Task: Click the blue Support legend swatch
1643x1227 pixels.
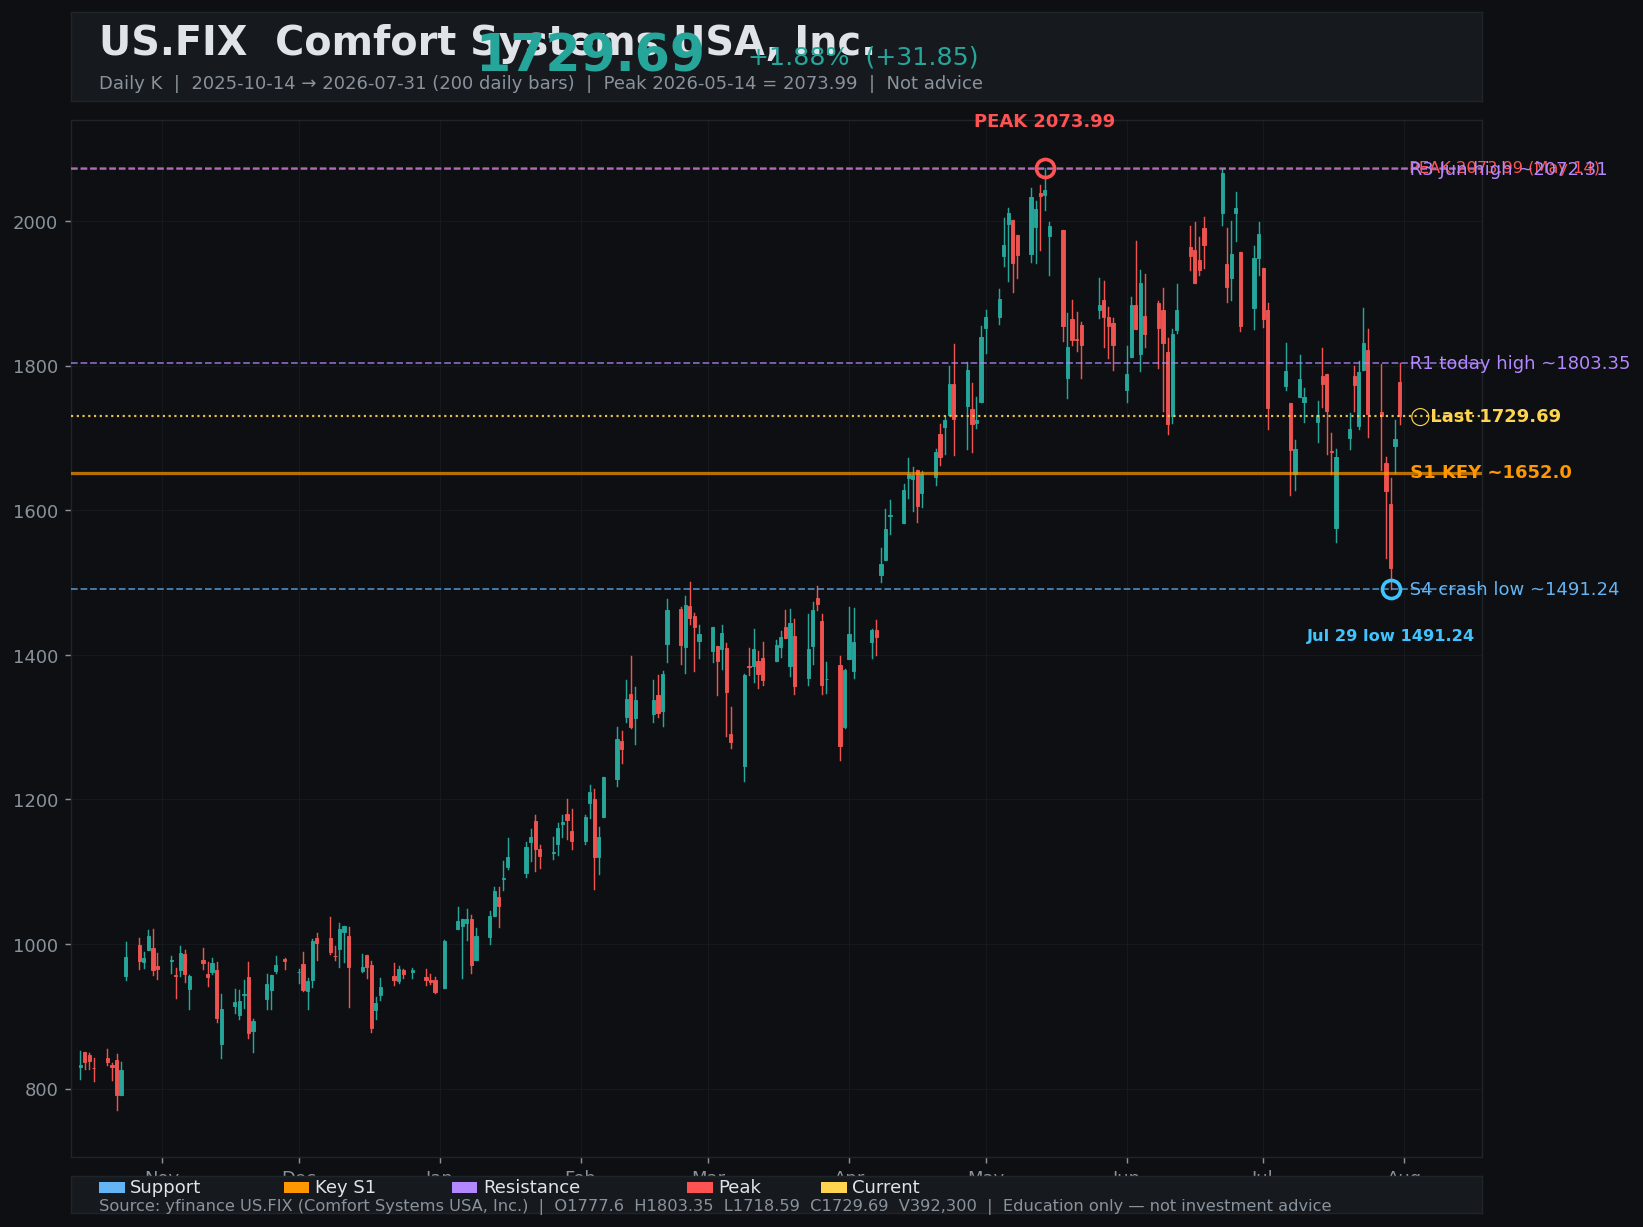Action: 112,1188
